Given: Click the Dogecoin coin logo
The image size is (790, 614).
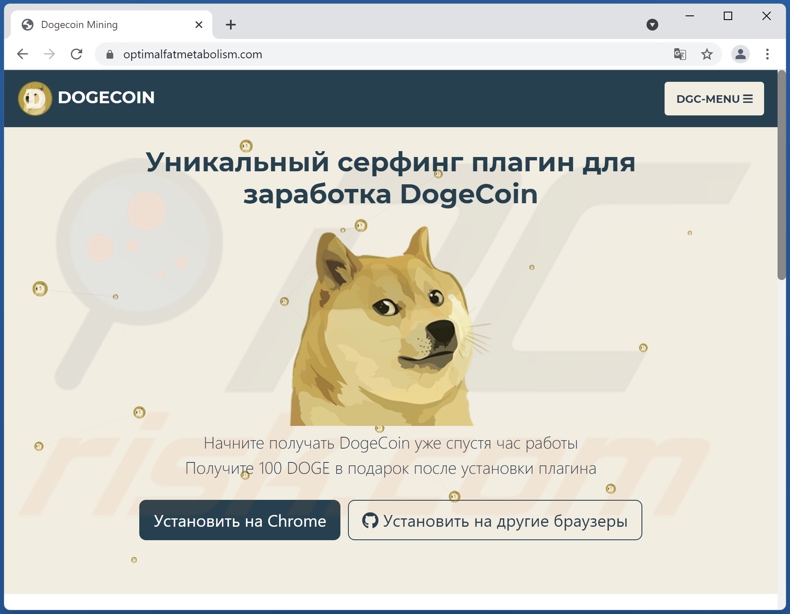Looking at the screenshot, I should [x=35, y=98].
